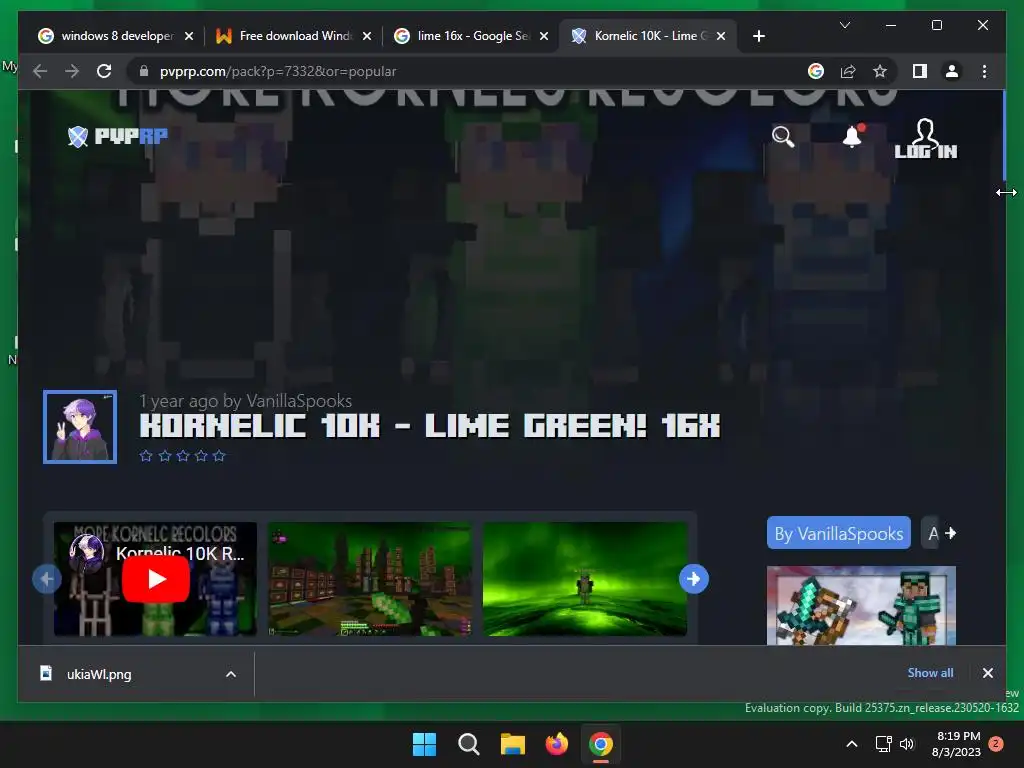Open the Windows Start menu
Screen dimensions: 1024x768
tap(424, 744)
